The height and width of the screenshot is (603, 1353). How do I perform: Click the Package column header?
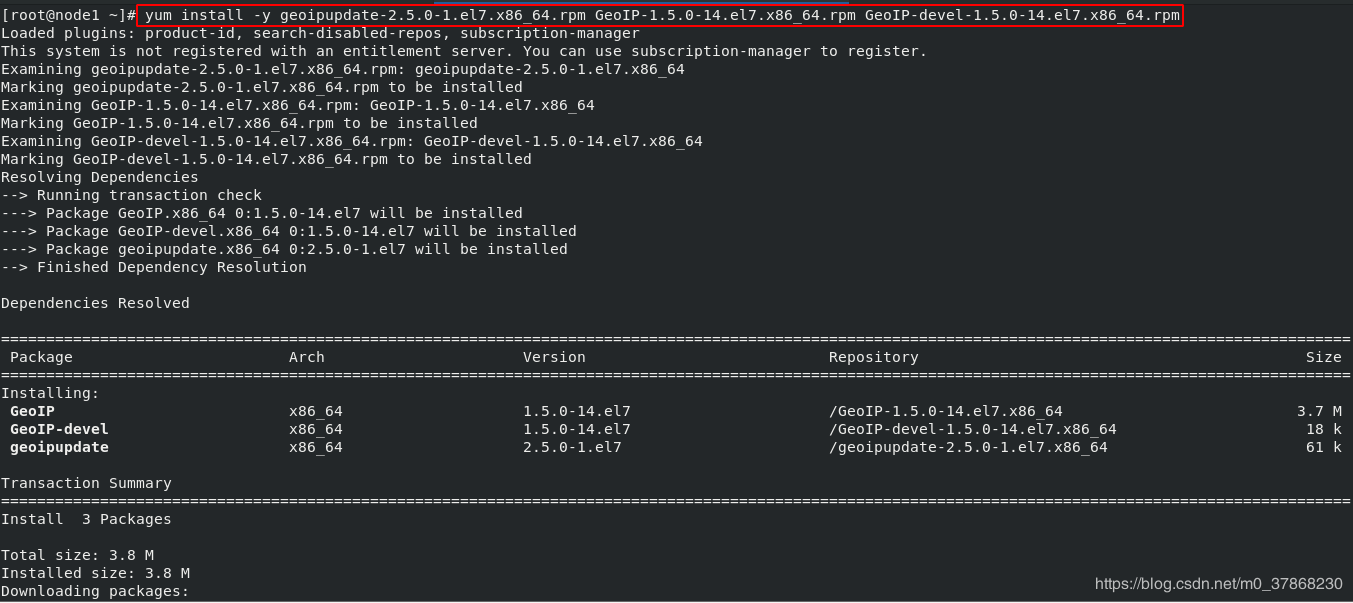pyautogui.click(x=41, y=357)
